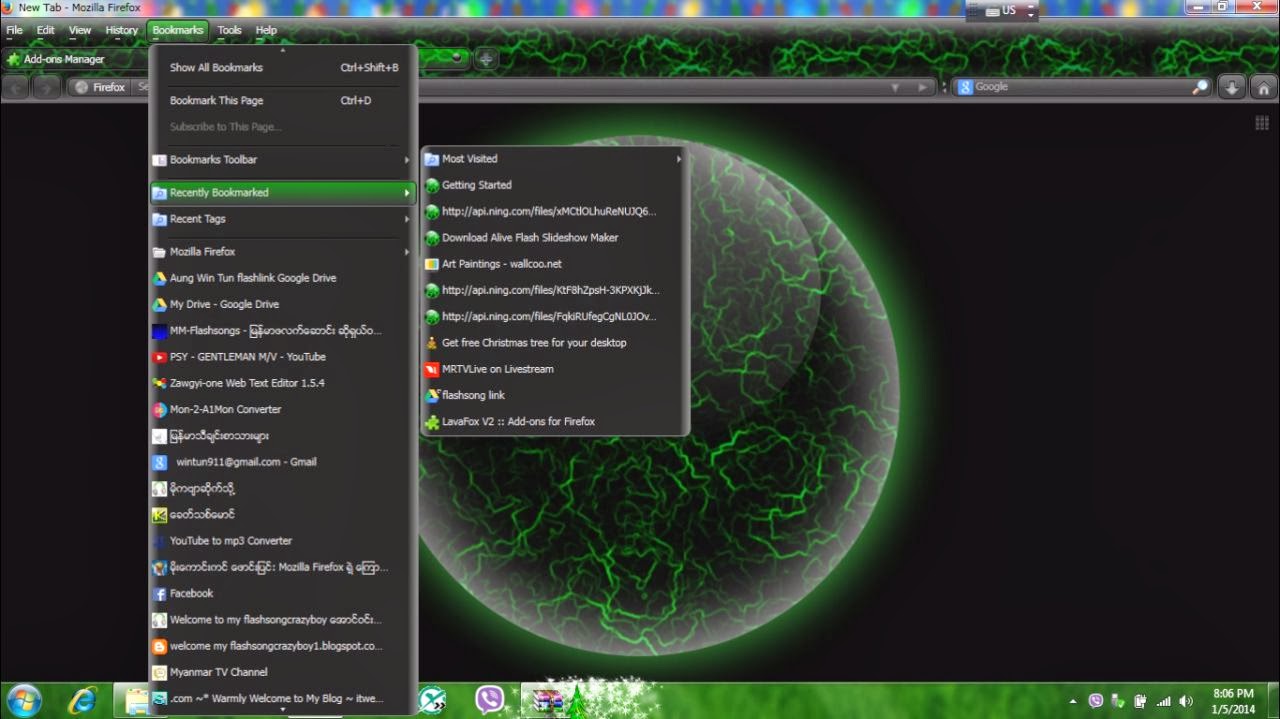Viewport: 1280px width, 719px height.
Task: Click the Most Visited folder icon
Action: (432, 159)
